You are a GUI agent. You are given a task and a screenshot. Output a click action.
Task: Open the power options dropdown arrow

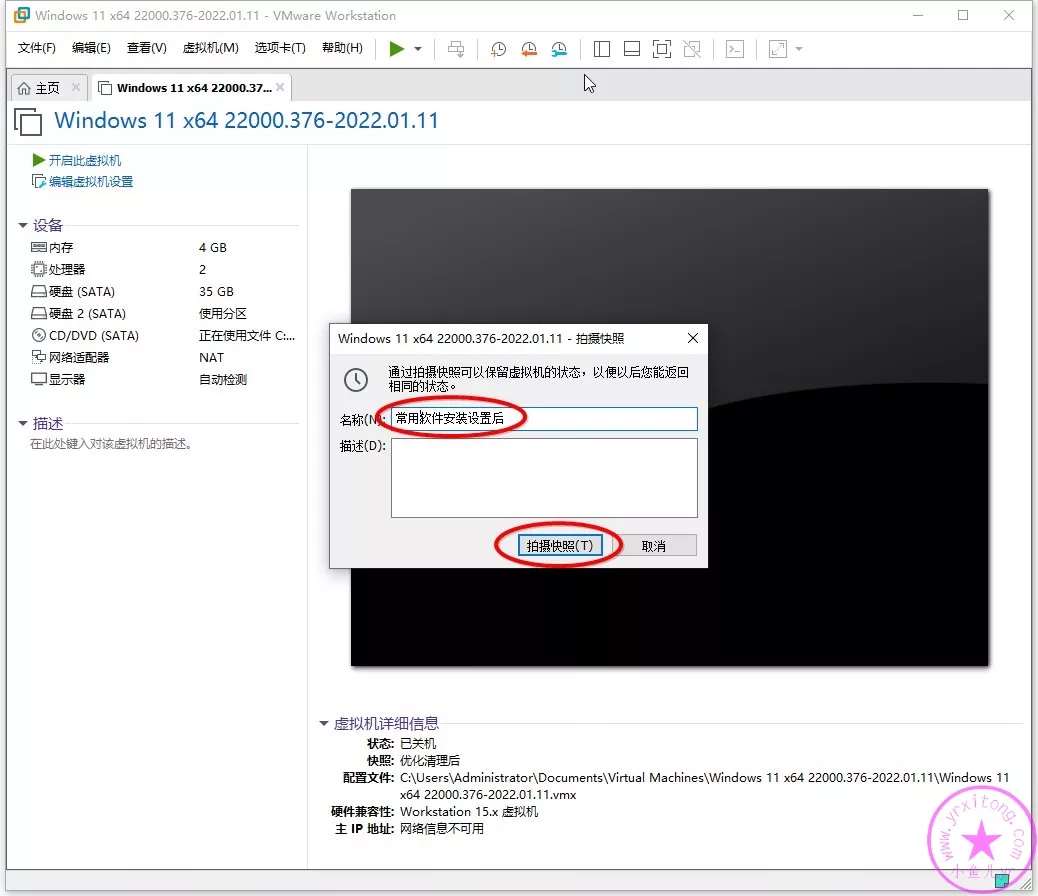[x=418, y=49]
